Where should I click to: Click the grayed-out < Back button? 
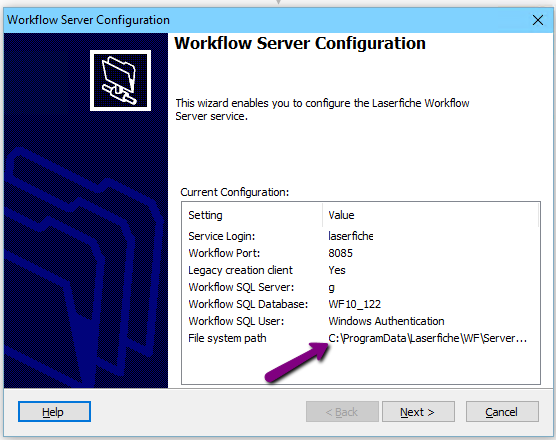tap(342, 412)
